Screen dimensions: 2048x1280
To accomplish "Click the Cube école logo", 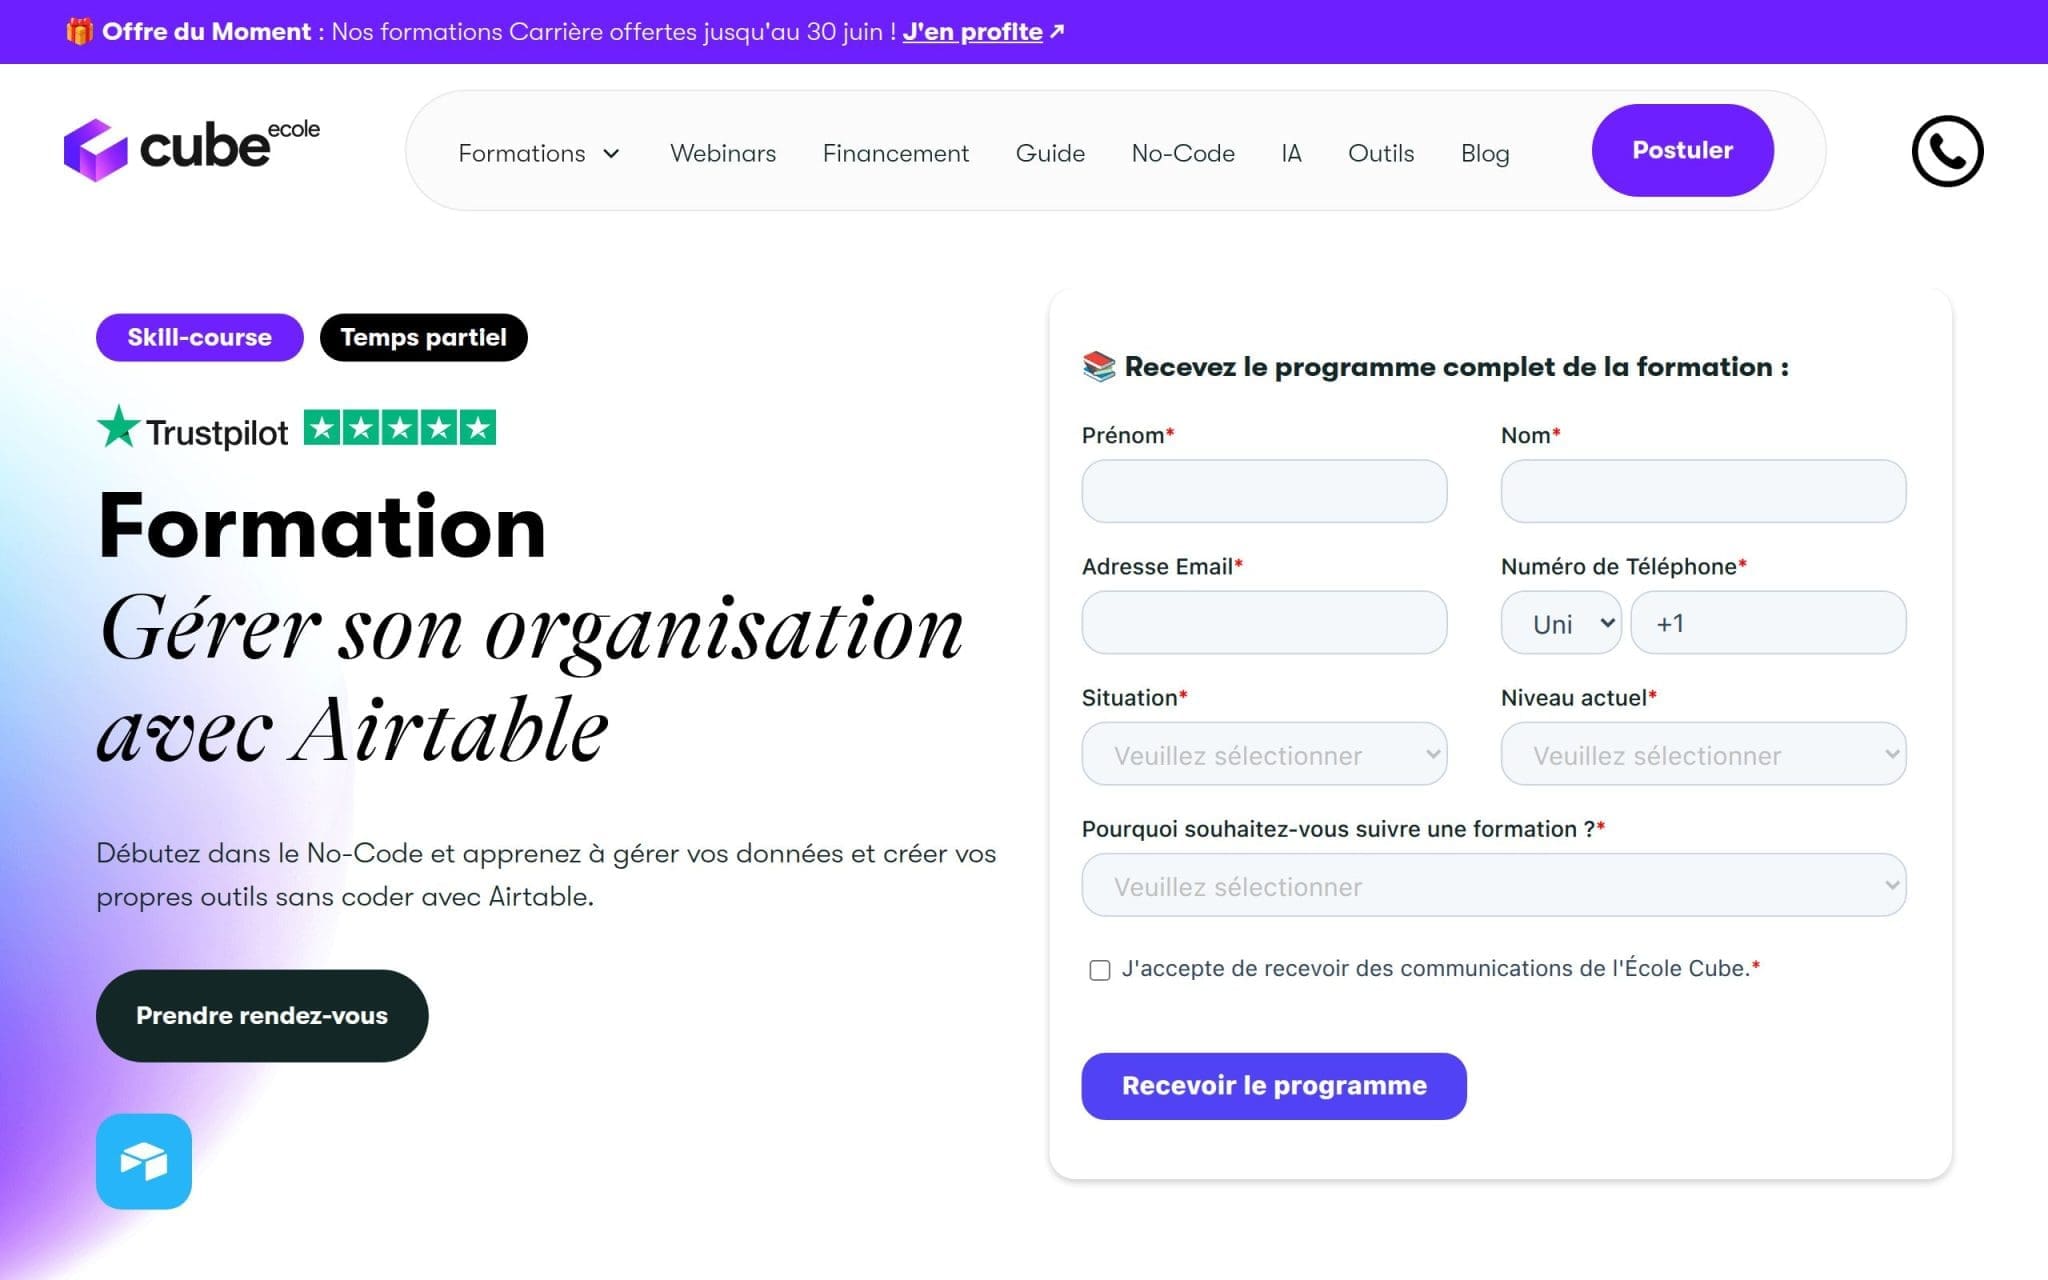I will (192, 150).
